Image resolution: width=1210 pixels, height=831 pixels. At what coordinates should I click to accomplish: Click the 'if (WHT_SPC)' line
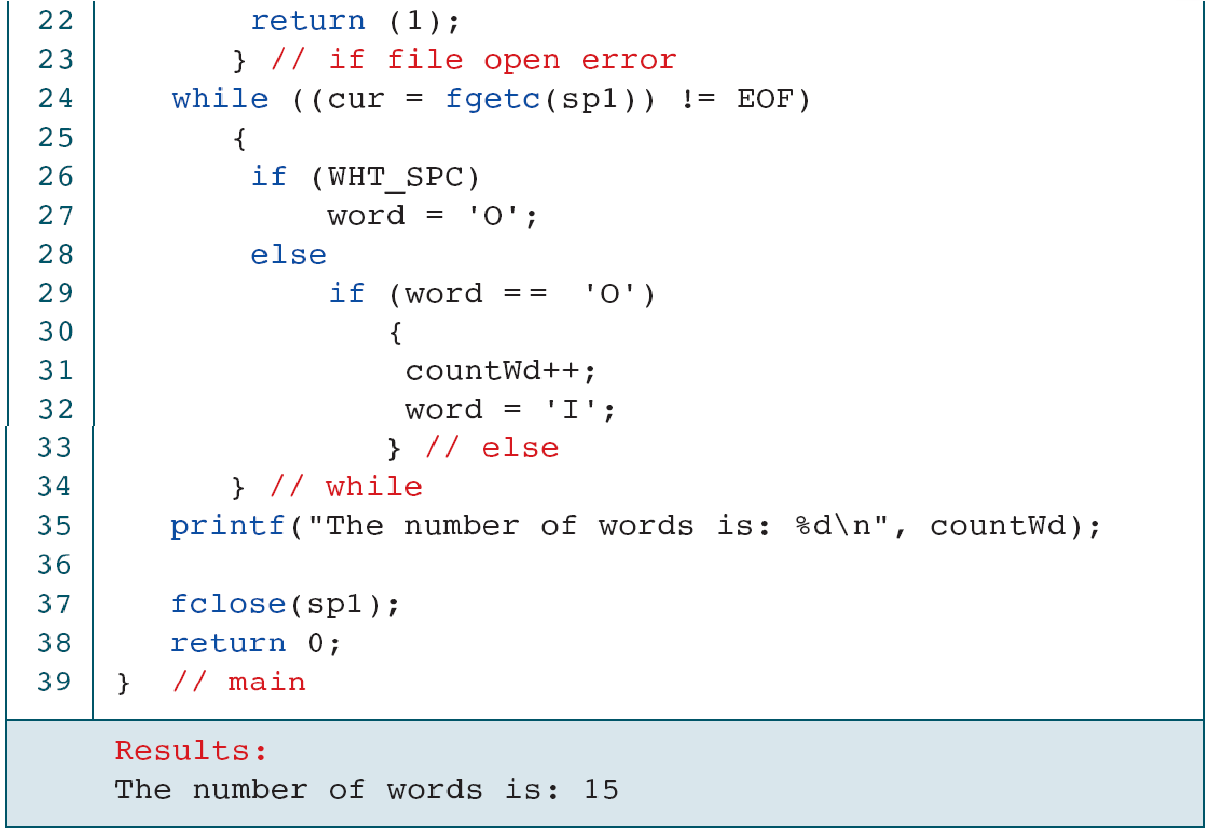tap(366, 177)
